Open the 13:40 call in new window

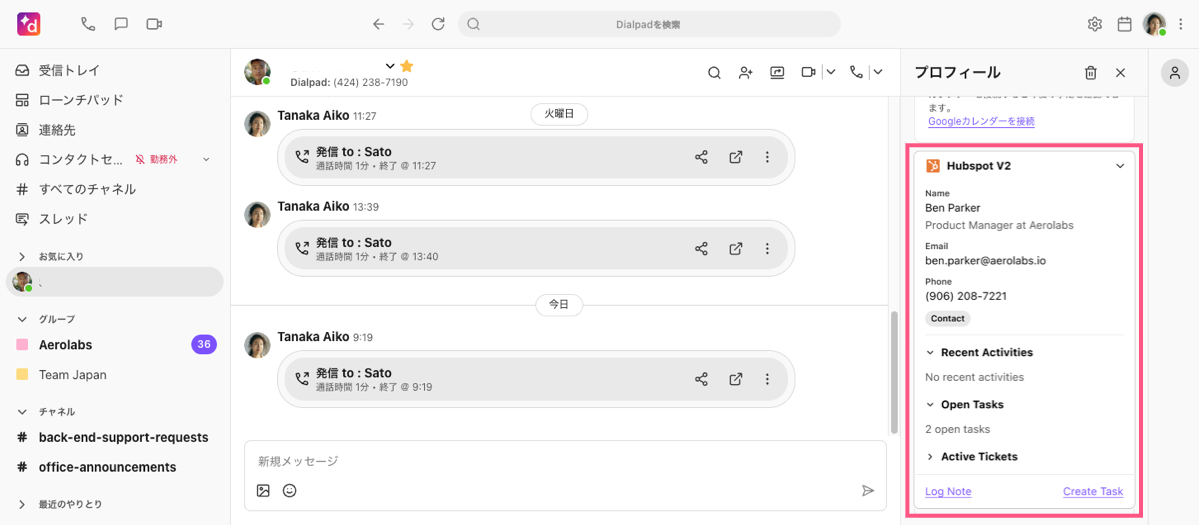tap(735, 248)
